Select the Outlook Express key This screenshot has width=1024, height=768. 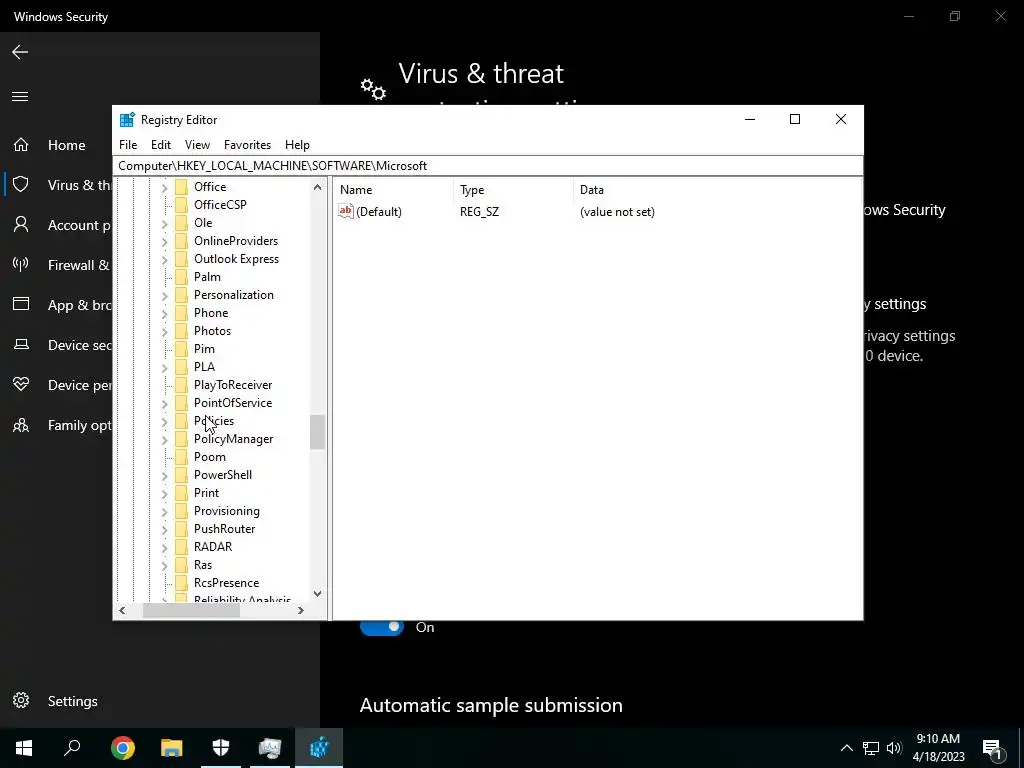(x=236, y=259)
